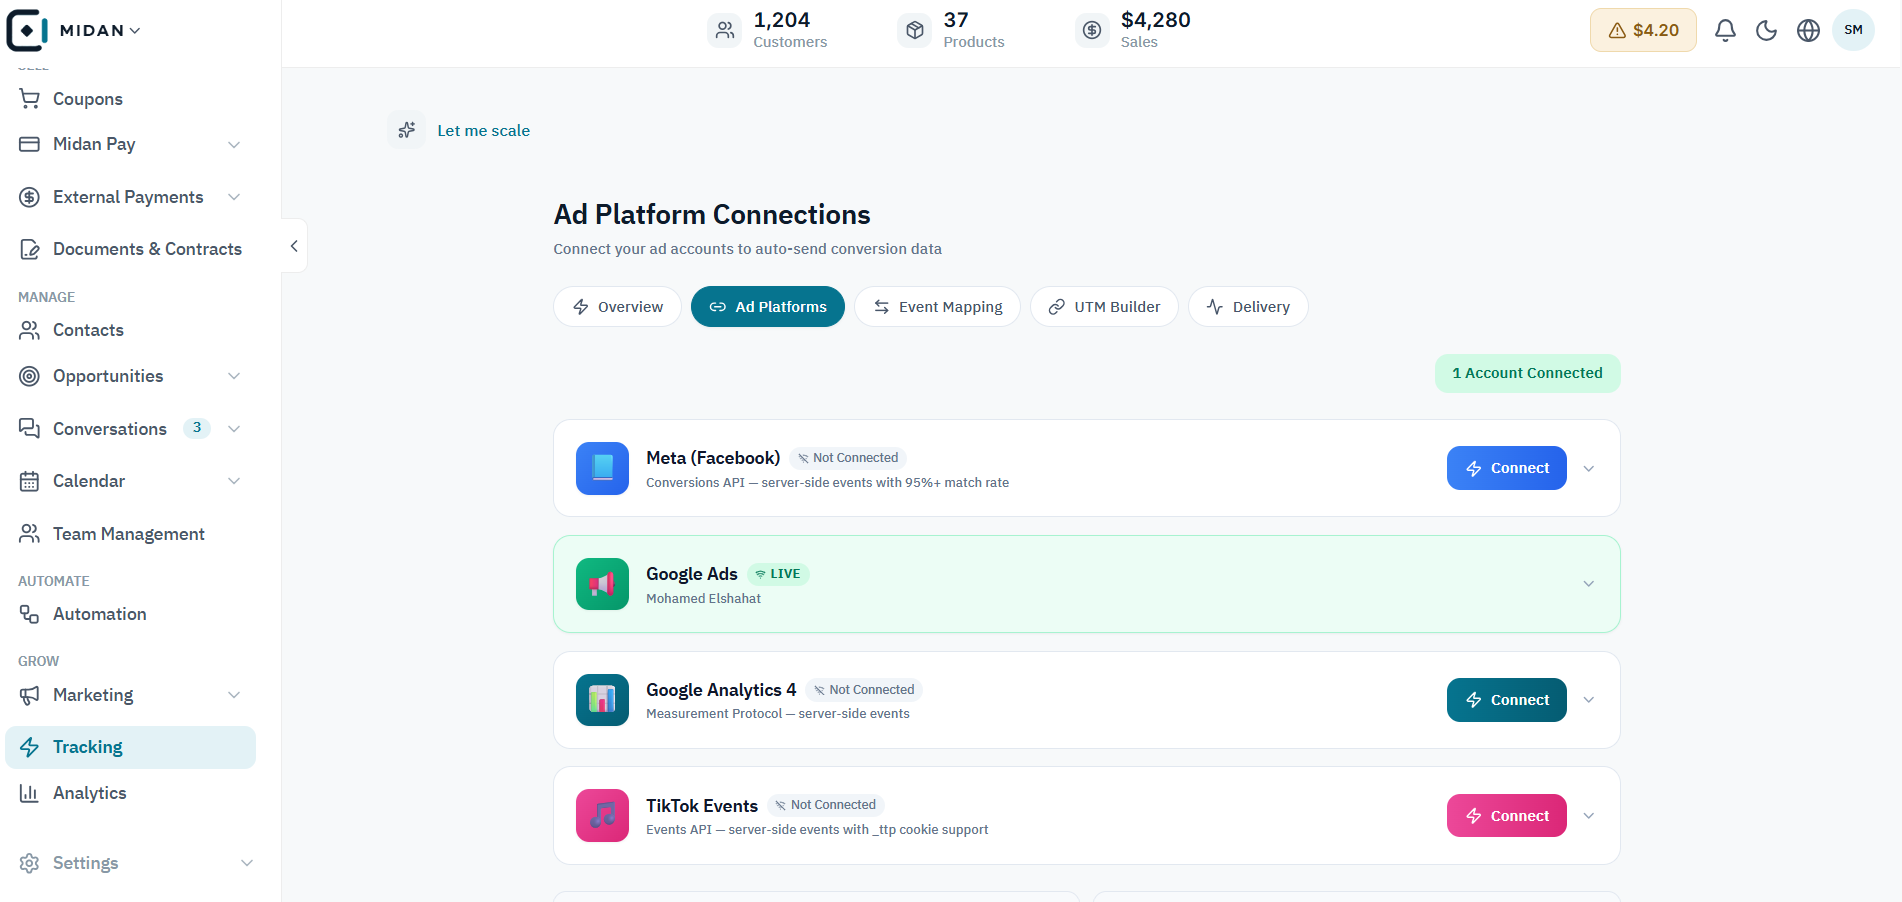
Task: Expand the Opportunities submenu chevron
Action: click(x=234, y=376)
